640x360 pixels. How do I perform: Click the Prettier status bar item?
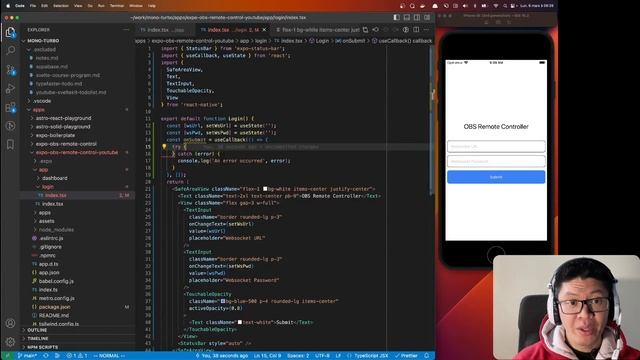407,356
